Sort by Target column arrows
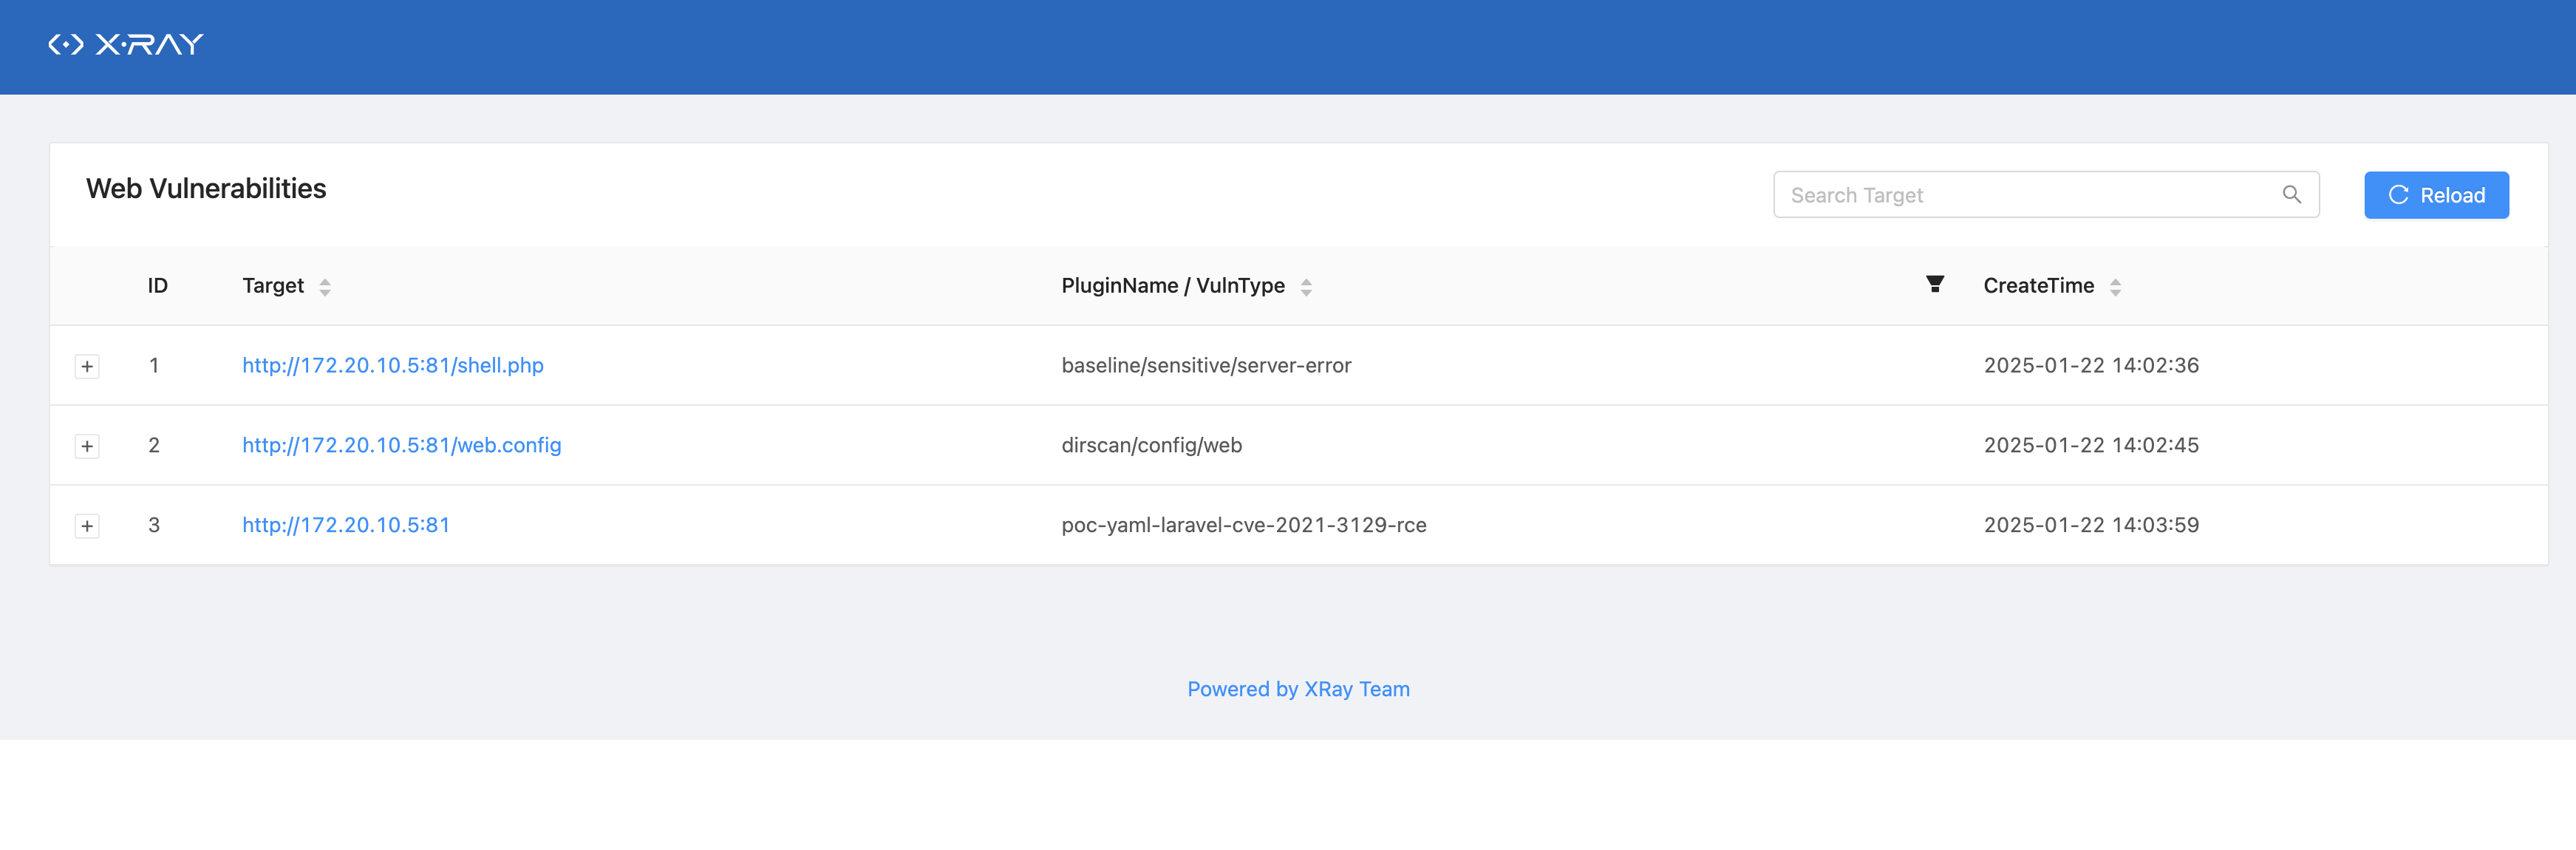The width and height of the screenshot is (2576, 850). pos(325,287)
